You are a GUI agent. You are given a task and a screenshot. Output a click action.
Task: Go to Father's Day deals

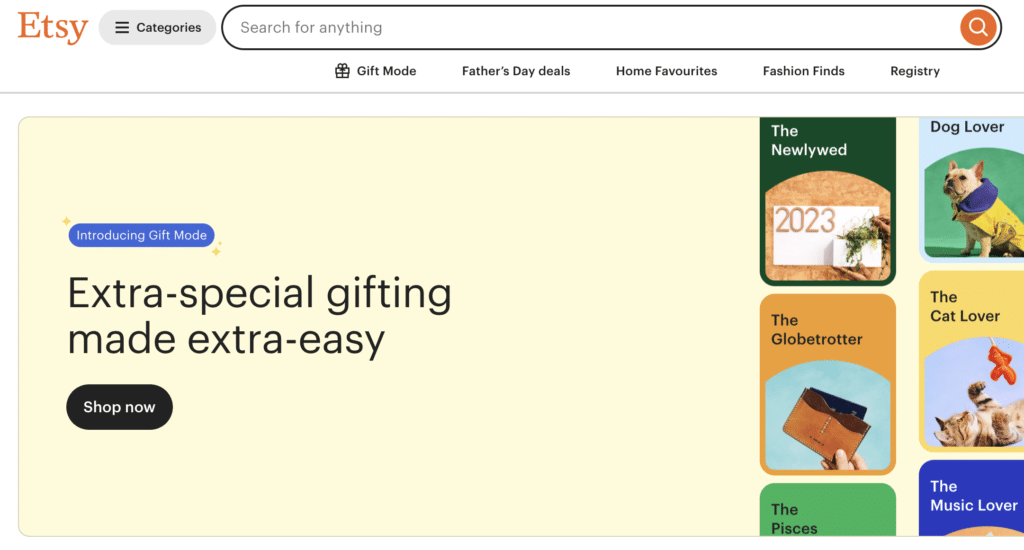pyautogui.click(x=516, y=71)
